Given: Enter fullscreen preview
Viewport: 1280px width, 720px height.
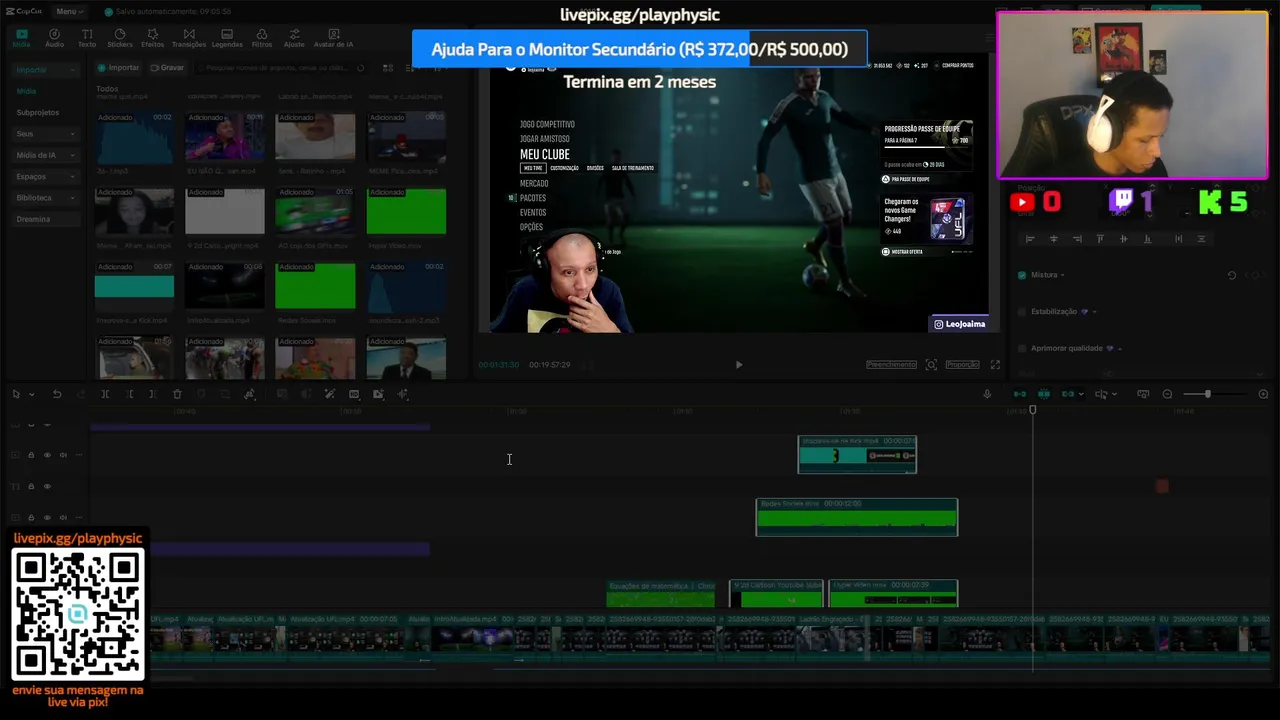Looking at the screenshot, I should coord(995,365).
